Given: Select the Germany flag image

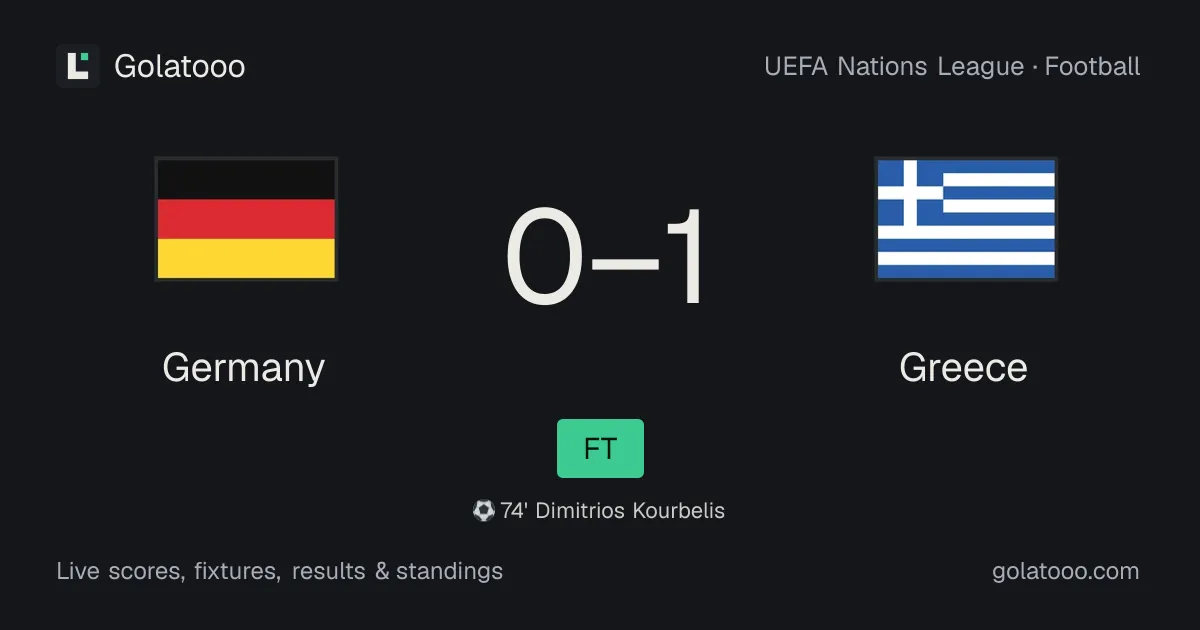Looking at the screenshot, I should (246, 219).
